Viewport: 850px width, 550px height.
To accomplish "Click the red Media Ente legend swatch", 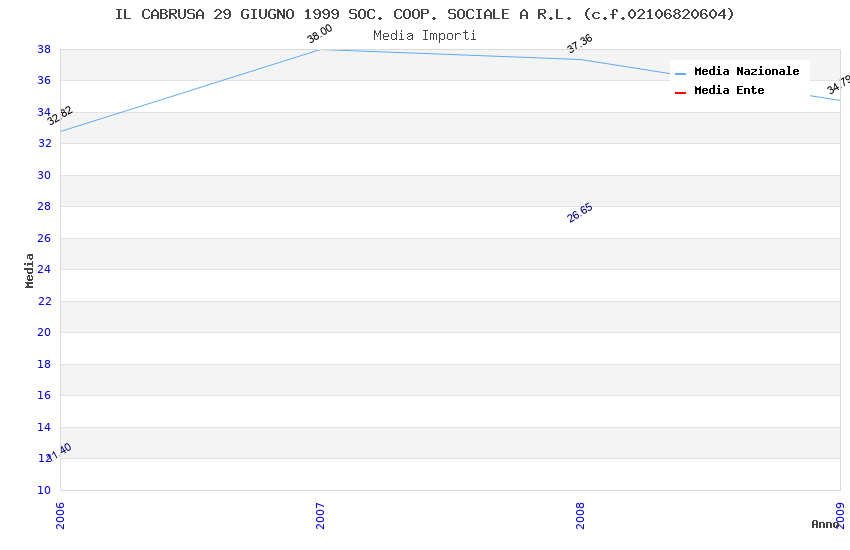I will point(680,93).
